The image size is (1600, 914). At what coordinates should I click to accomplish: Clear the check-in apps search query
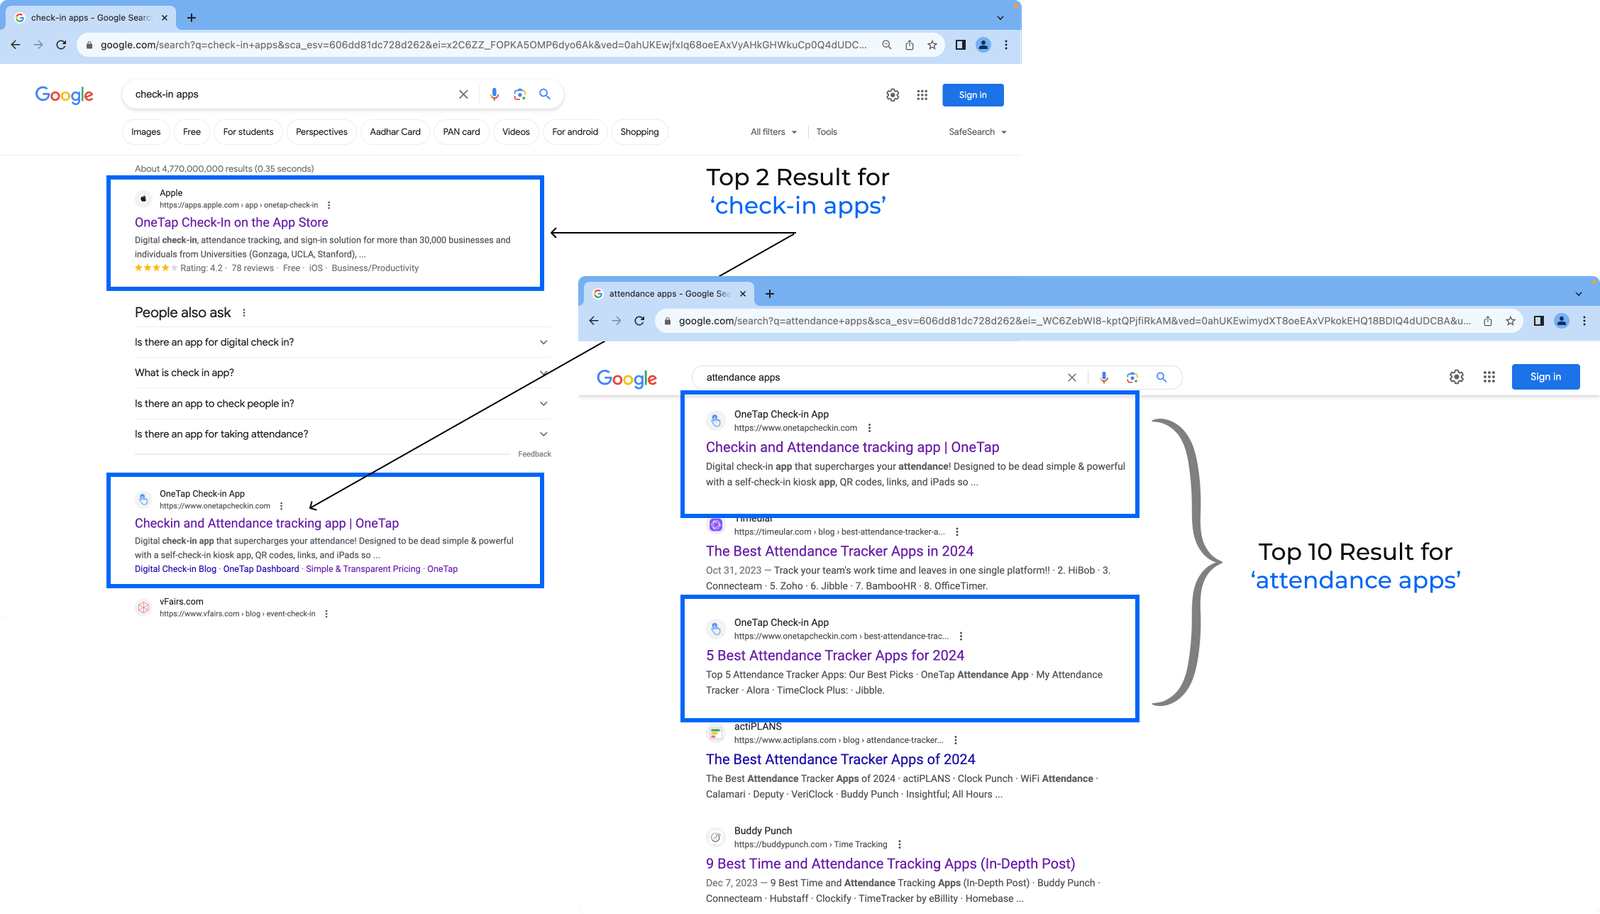463,94
